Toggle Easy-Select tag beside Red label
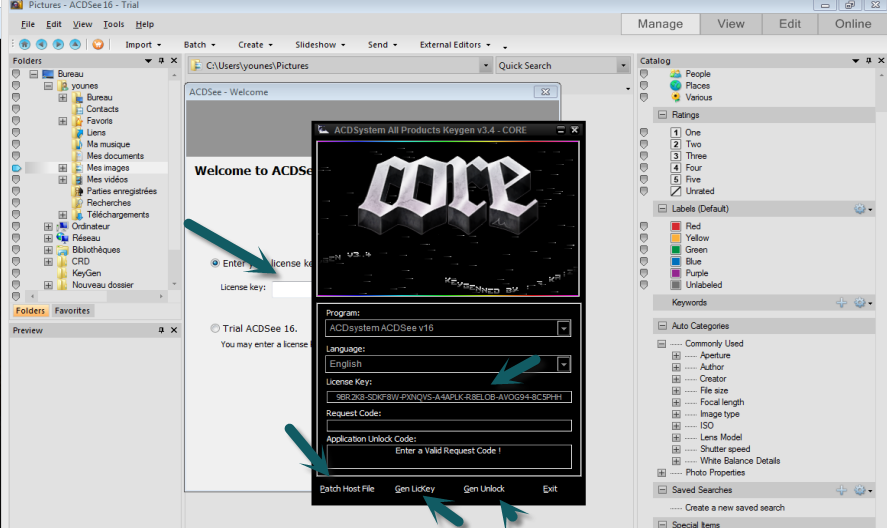 pos(644,226)
